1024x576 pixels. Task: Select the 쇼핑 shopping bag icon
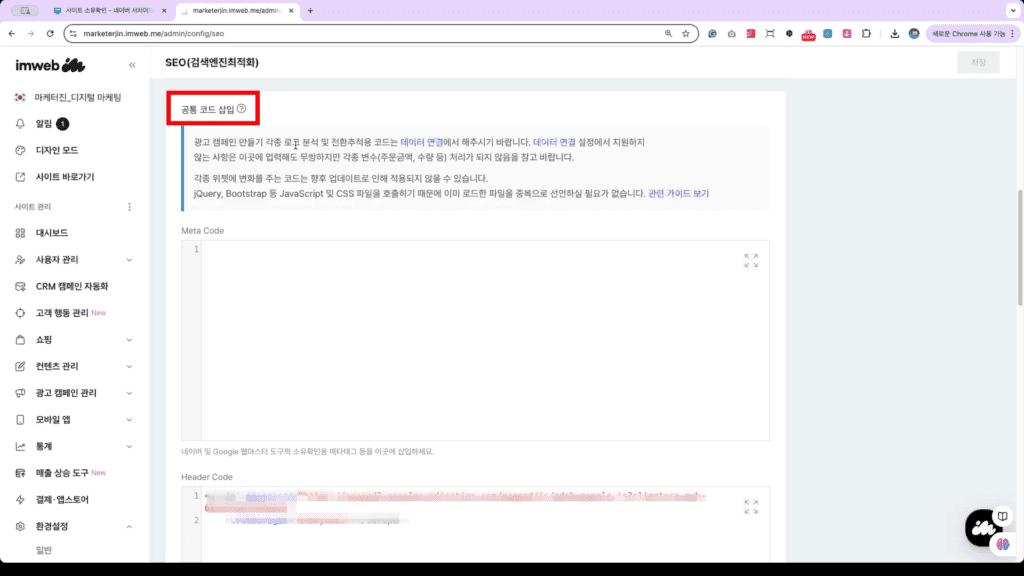(18, 340)
